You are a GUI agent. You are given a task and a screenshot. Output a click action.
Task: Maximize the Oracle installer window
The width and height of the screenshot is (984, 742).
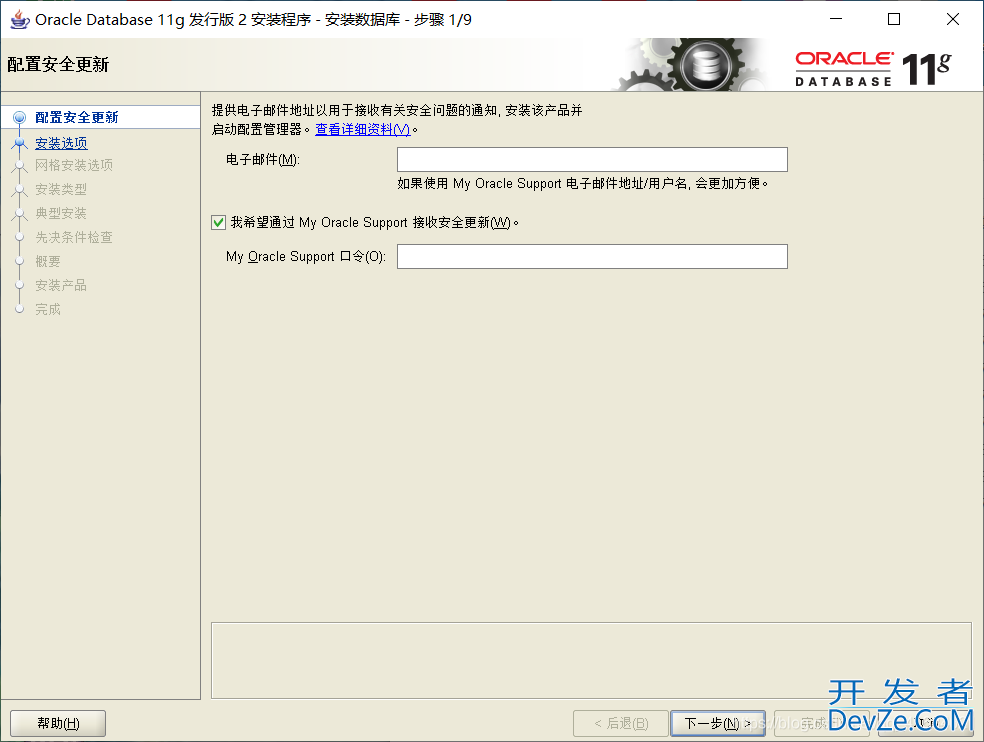click(894, 19)
